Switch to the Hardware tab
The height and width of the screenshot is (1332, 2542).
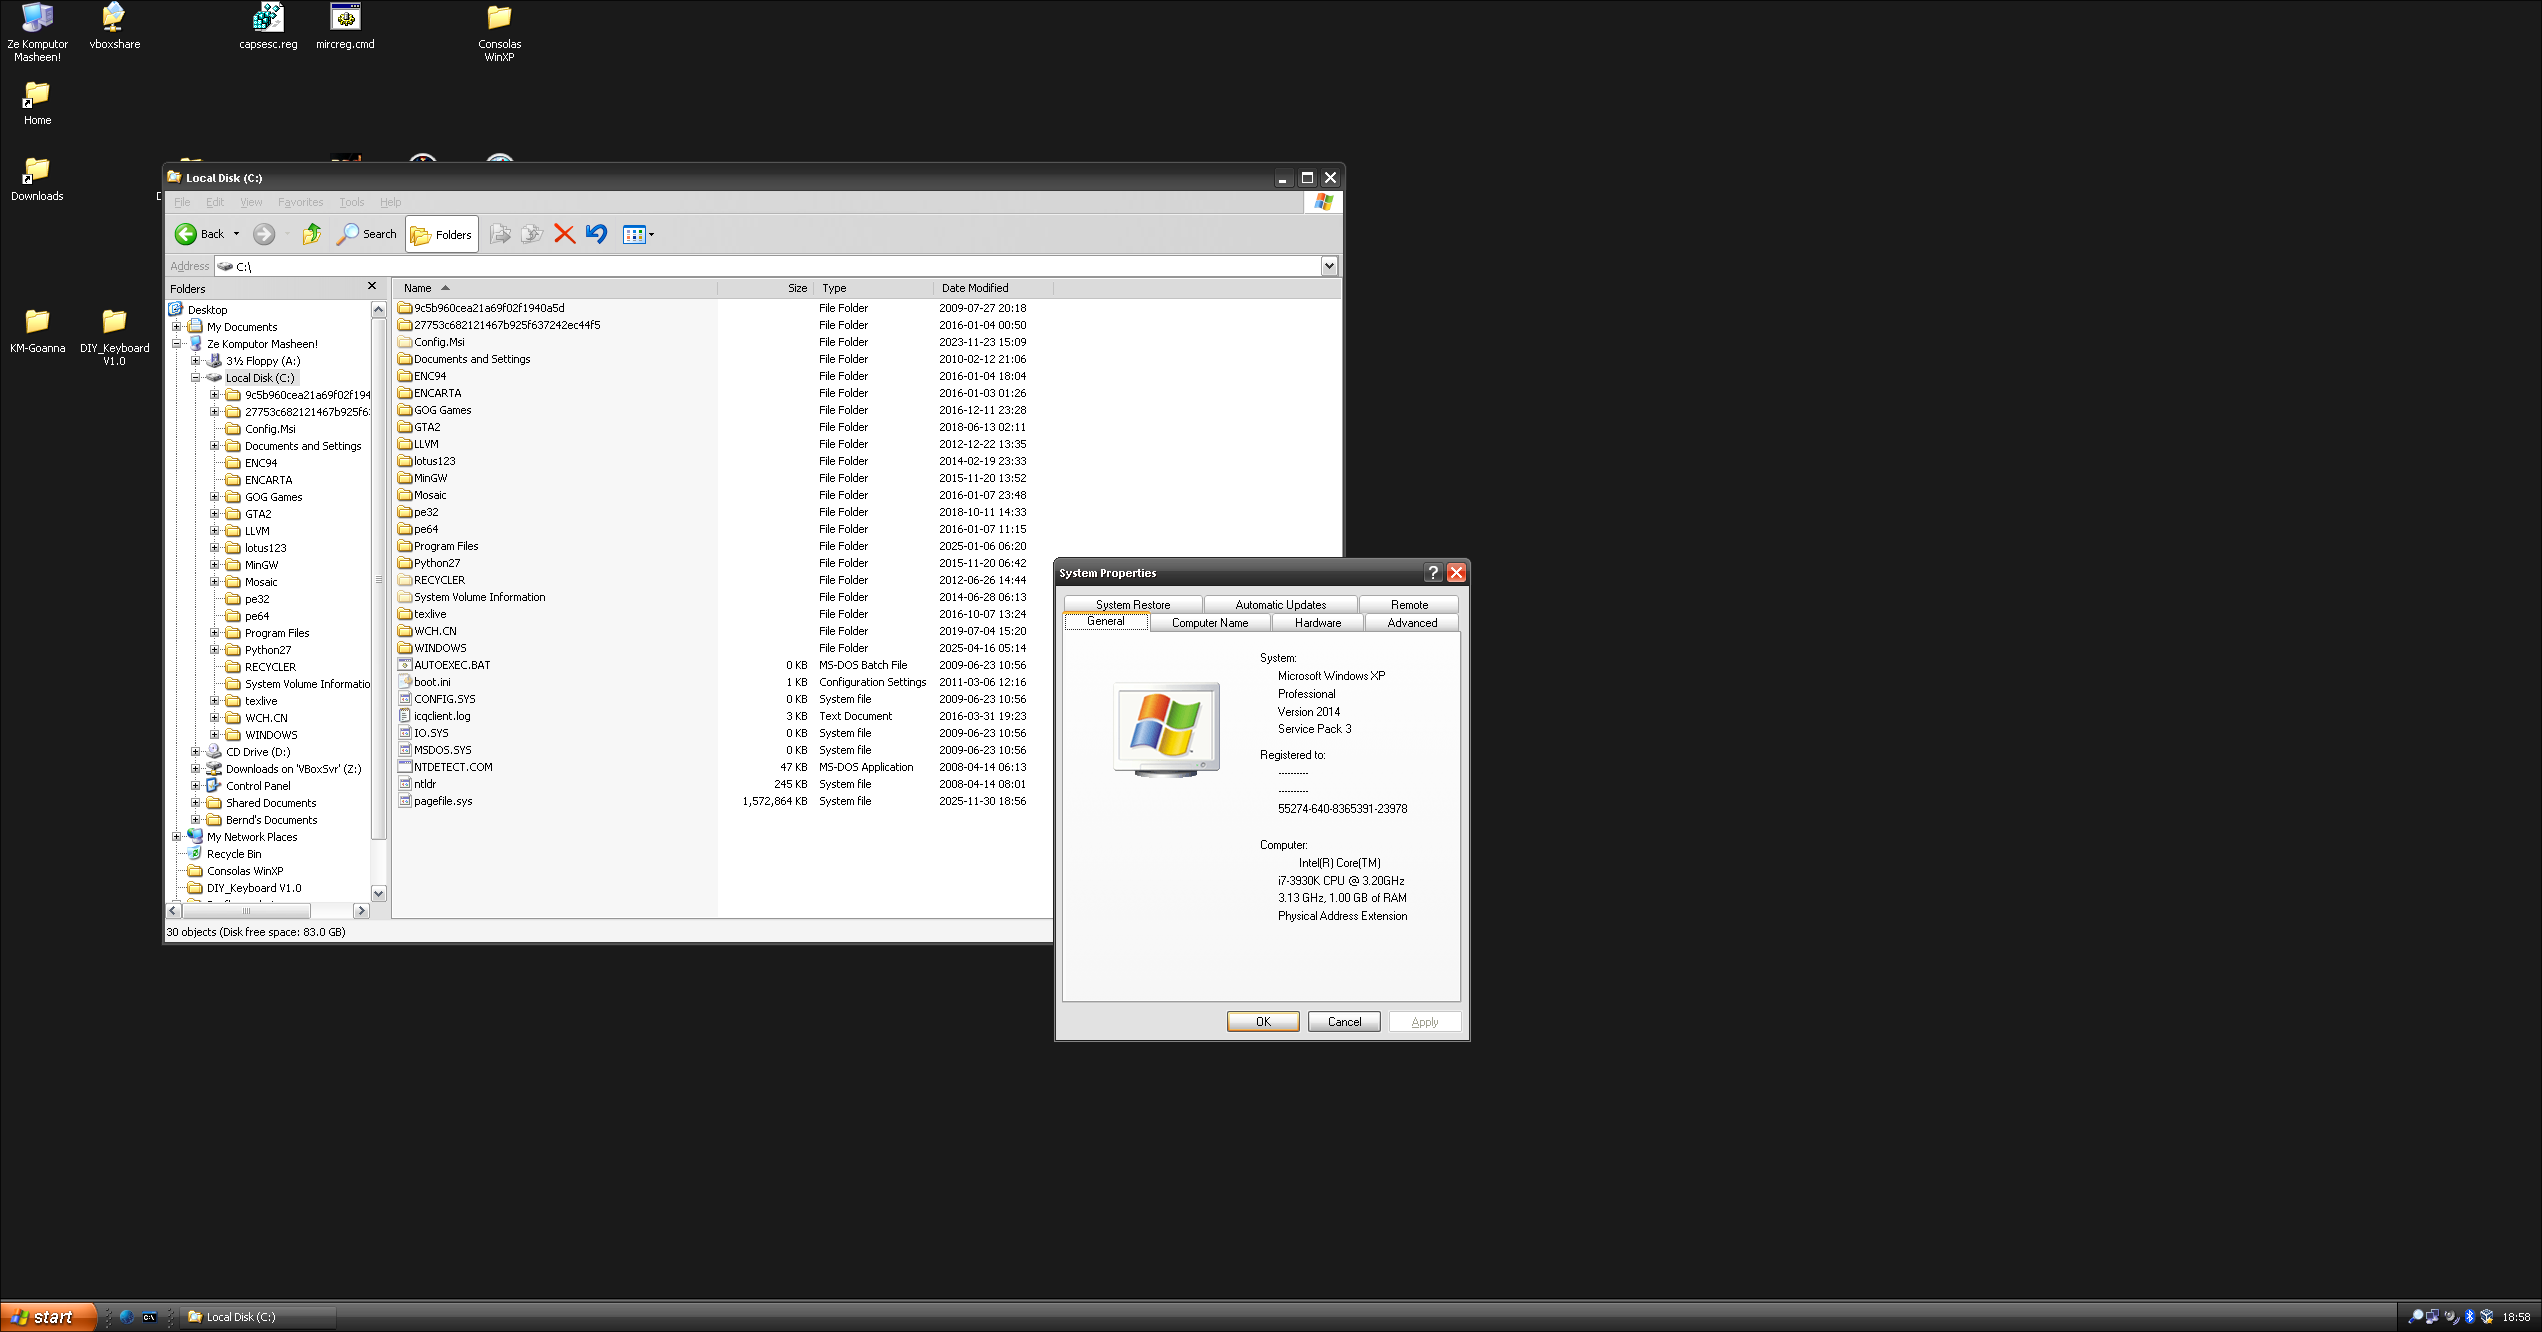click(1317, 623)
